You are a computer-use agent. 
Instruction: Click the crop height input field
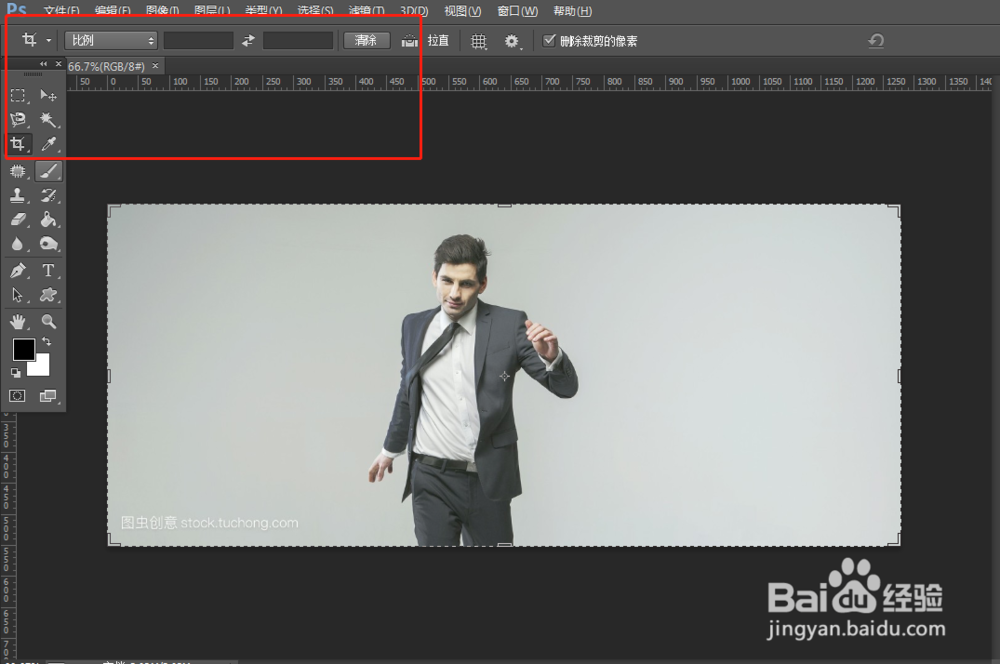pyautogui.click(x=298, y=40)
